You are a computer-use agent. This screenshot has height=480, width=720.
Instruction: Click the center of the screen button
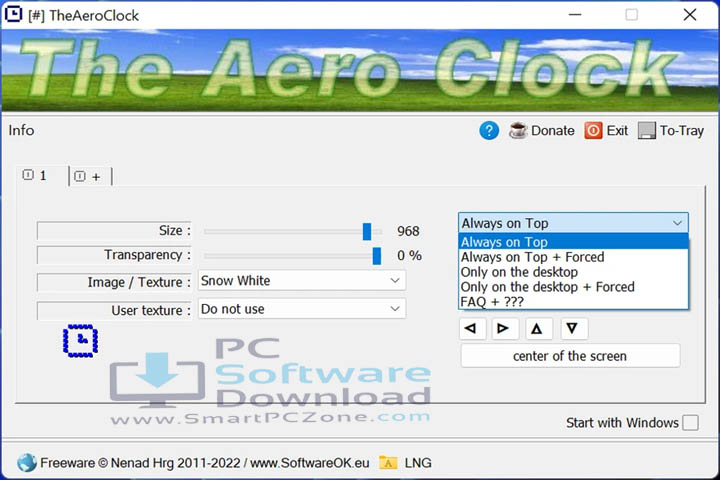[x=570, y=356]
